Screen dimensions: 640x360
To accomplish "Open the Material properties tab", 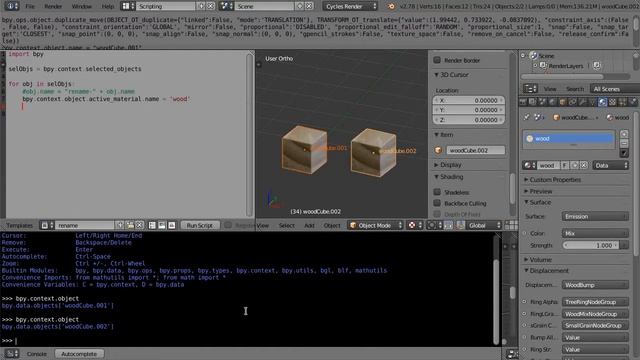I will pyautogui.click(x=602, y=102).
